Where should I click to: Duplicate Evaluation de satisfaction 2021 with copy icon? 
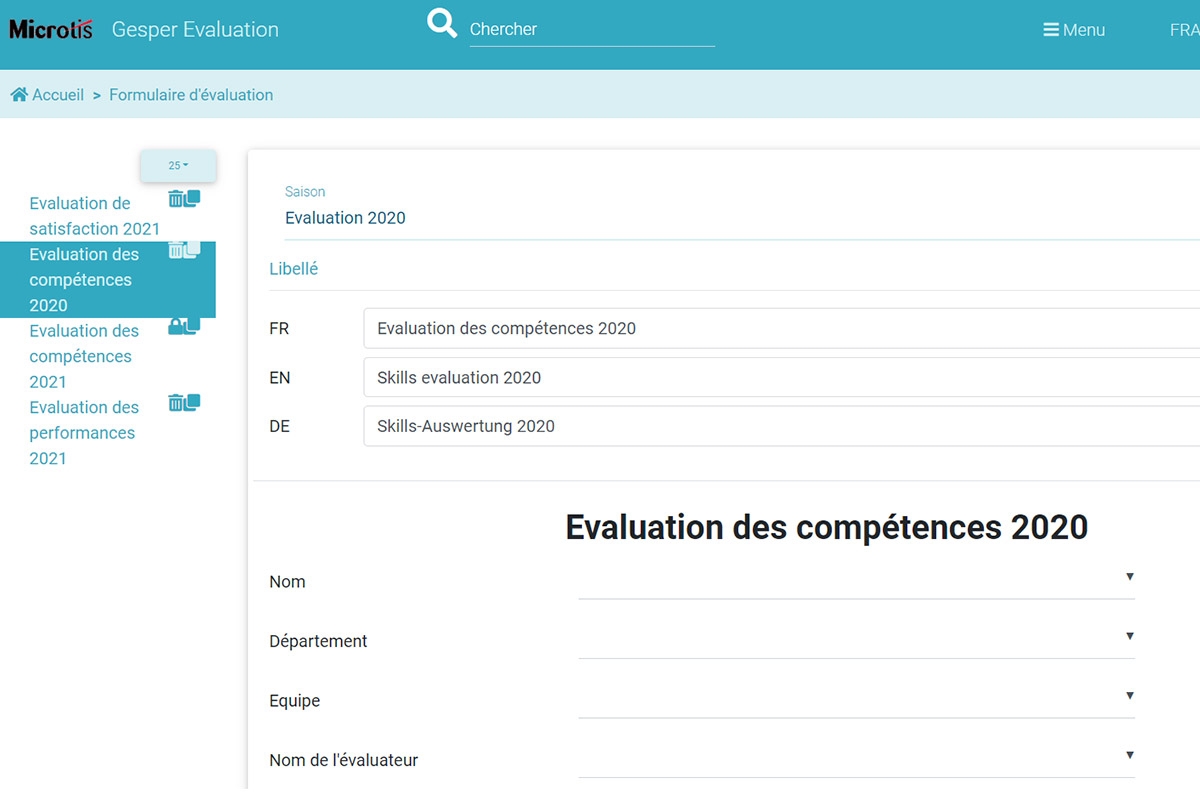[192, 198]
